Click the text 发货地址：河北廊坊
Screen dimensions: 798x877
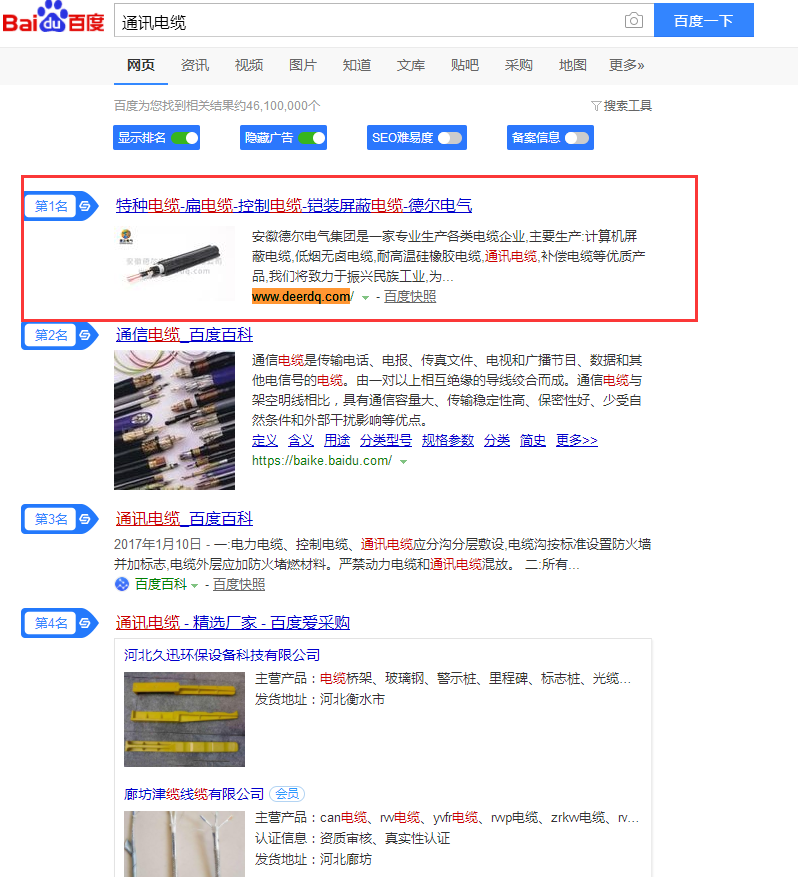[x=313, y=859]
